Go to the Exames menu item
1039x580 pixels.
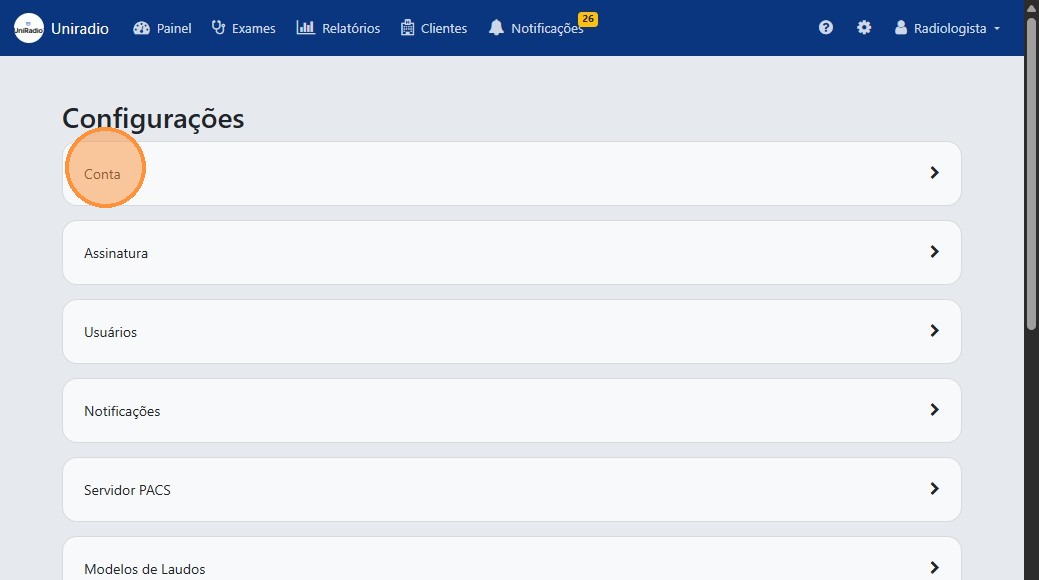pyautogui.click(x=253, y=28)
